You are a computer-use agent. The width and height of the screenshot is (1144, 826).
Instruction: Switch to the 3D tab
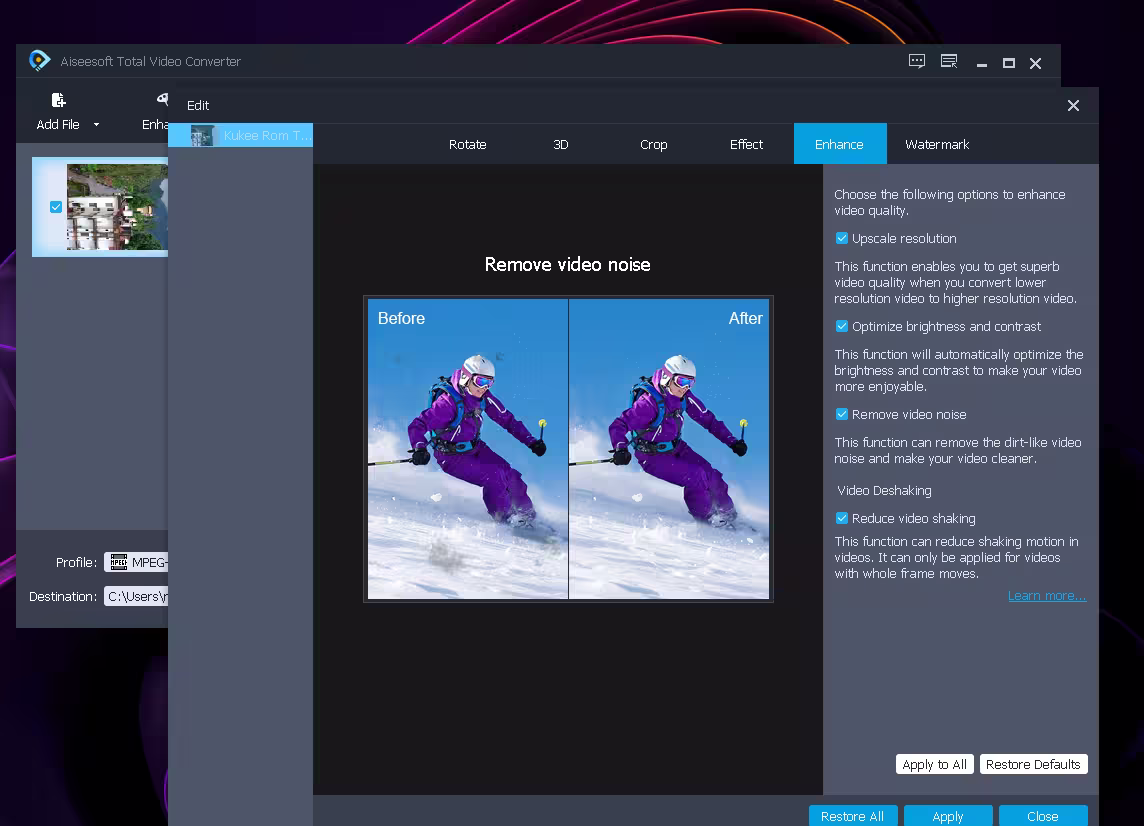560,144
